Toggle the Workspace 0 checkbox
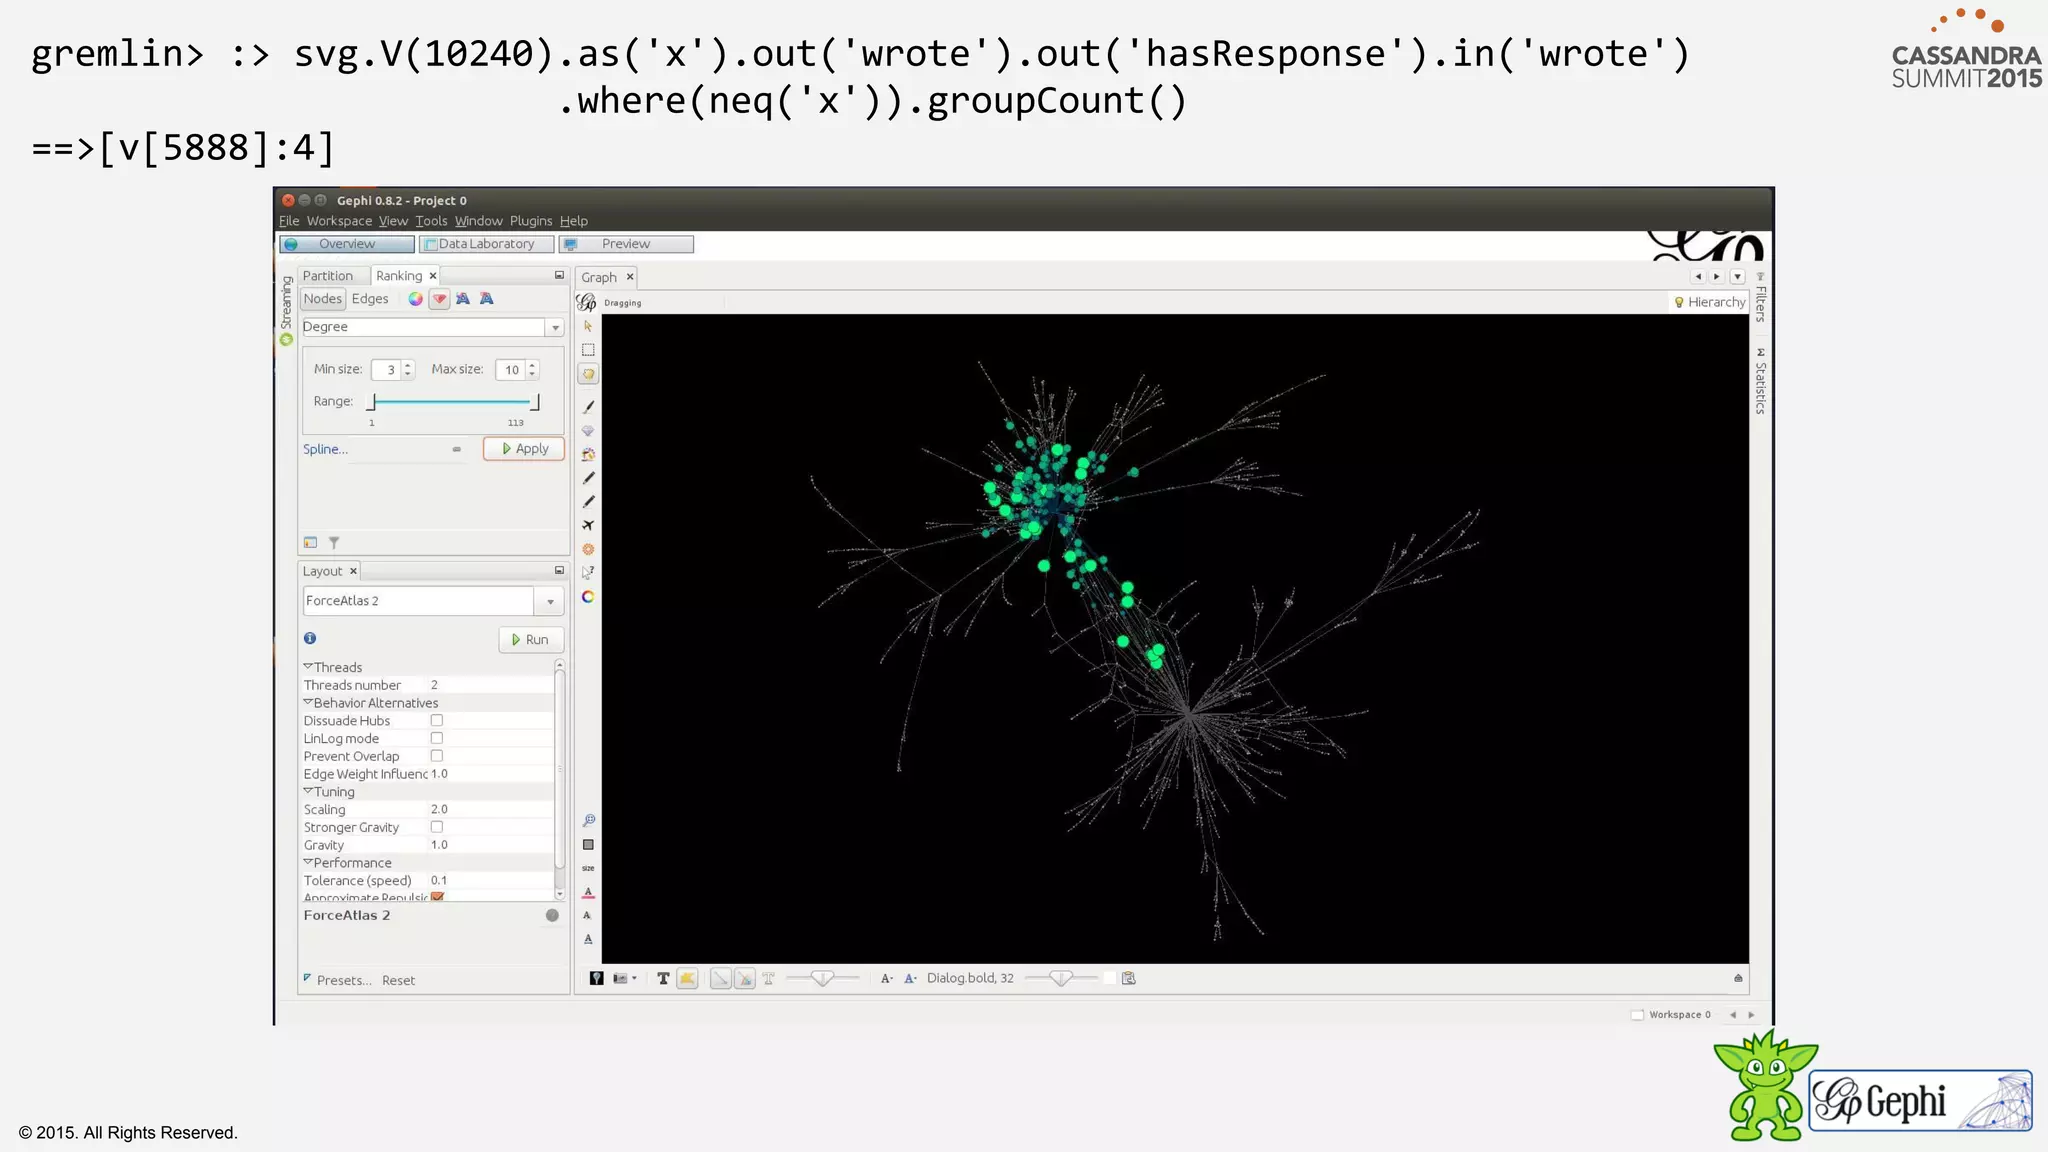Viewport: 2048px width, 1152px height. pyautogui.click(x=1637, y=1015)
